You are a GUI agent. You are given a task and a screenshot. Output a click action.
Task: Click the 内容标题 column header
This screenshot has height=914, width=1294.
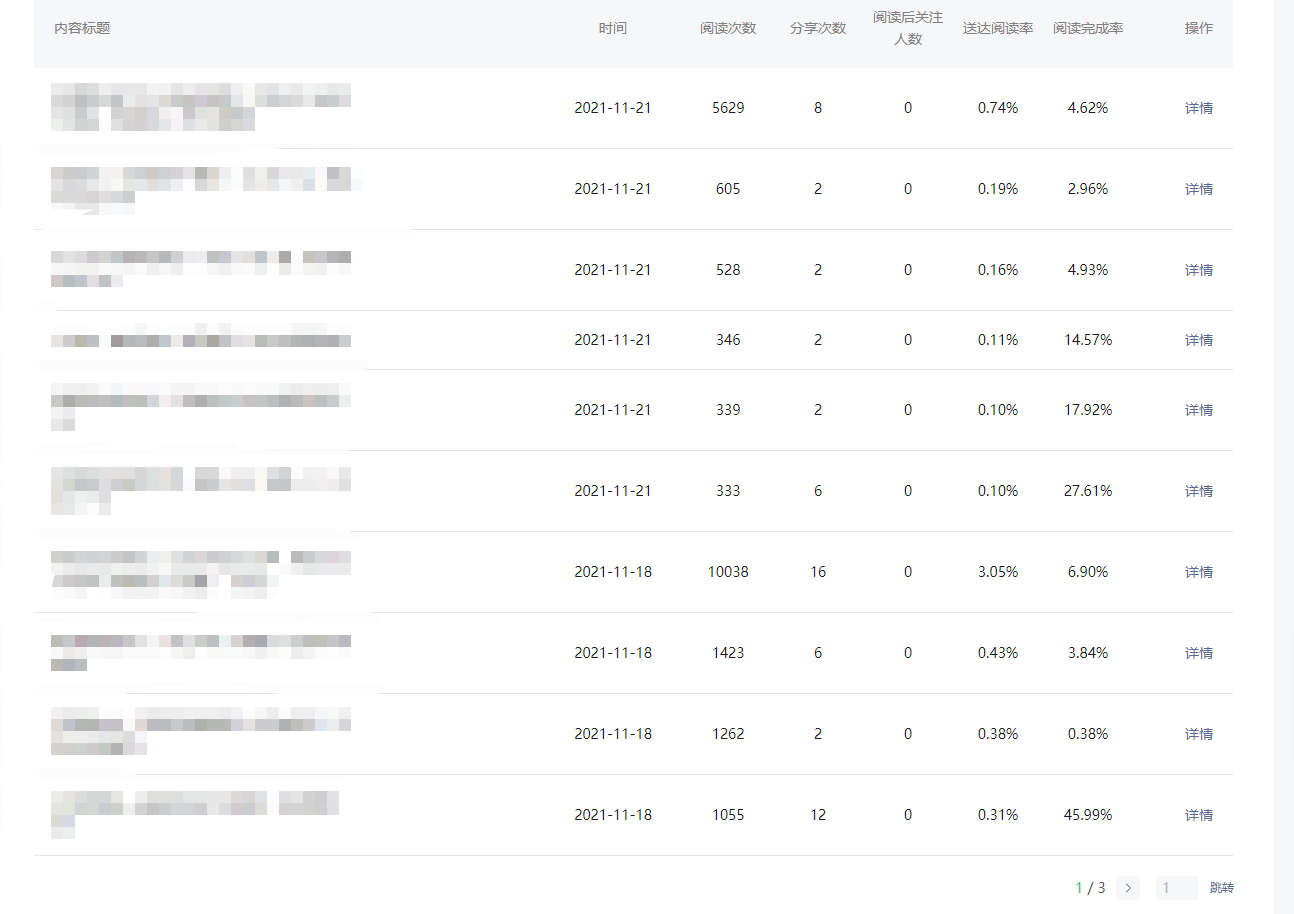click(82, 28)
